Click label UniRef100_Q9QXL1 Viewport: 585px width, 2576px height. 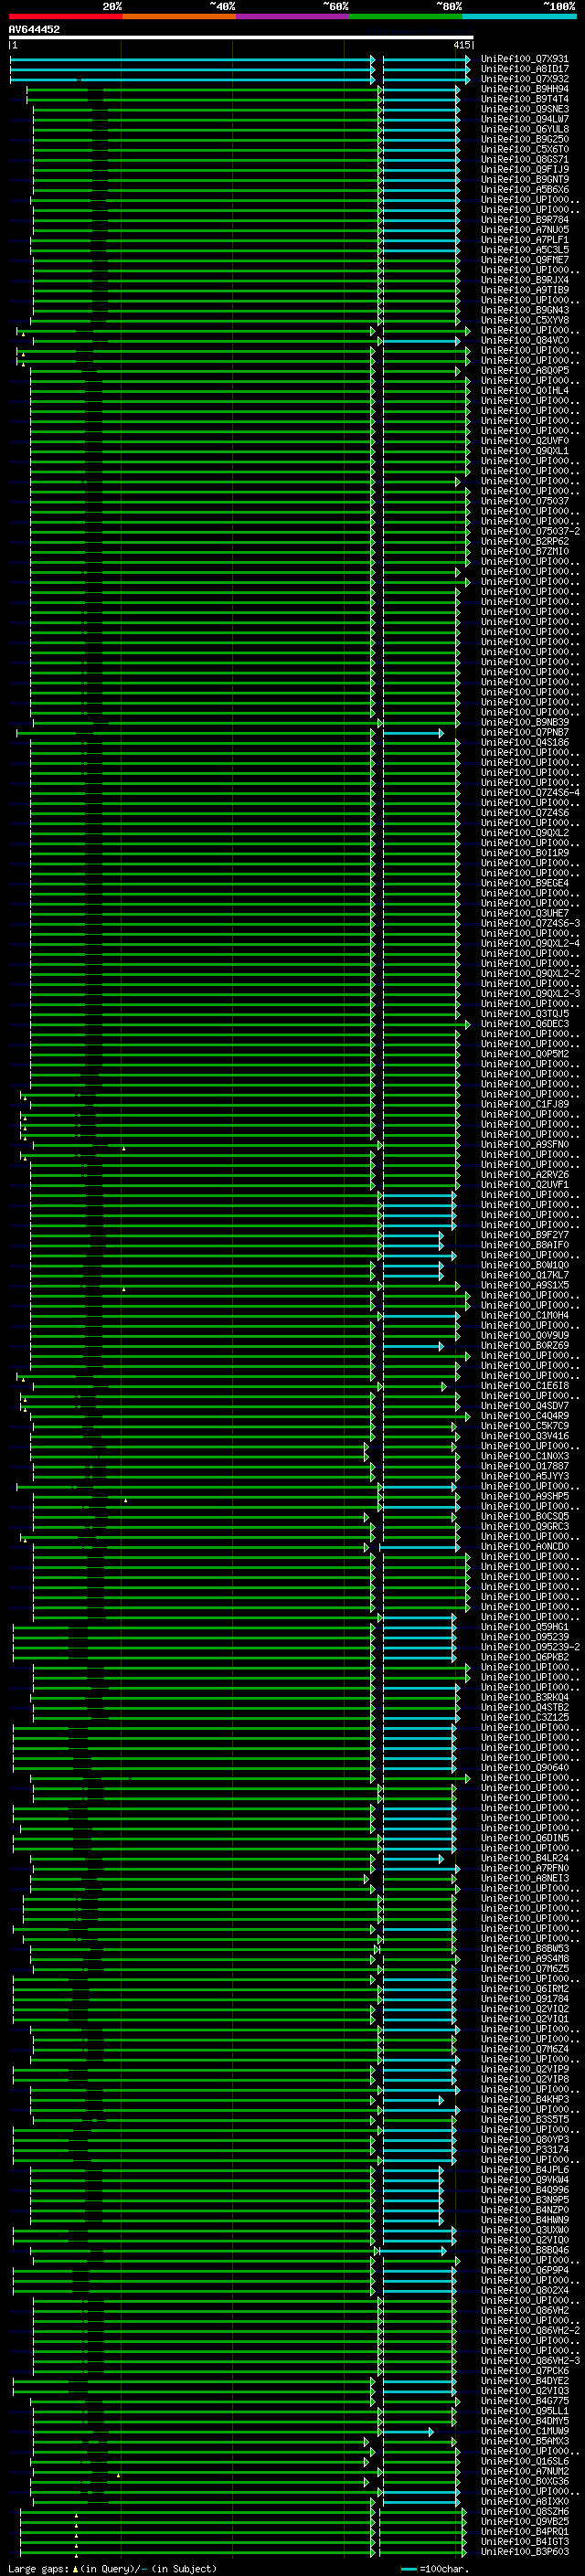pos(525,451)
